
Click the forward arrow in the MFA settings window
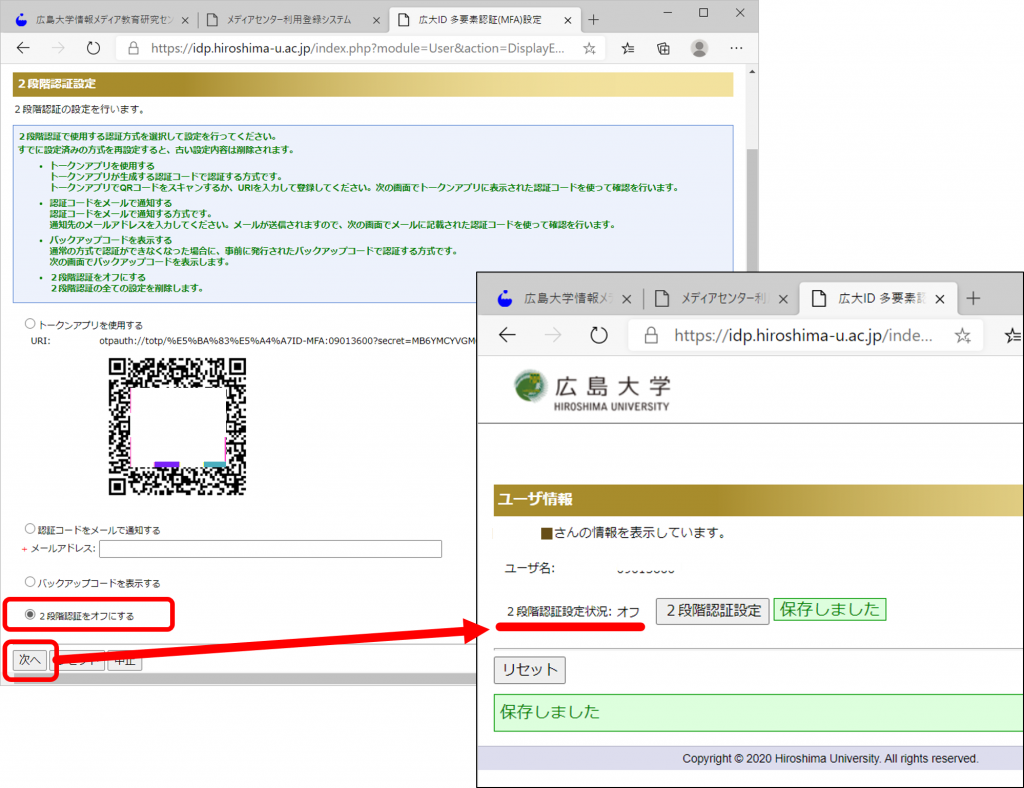coord(58,48)
